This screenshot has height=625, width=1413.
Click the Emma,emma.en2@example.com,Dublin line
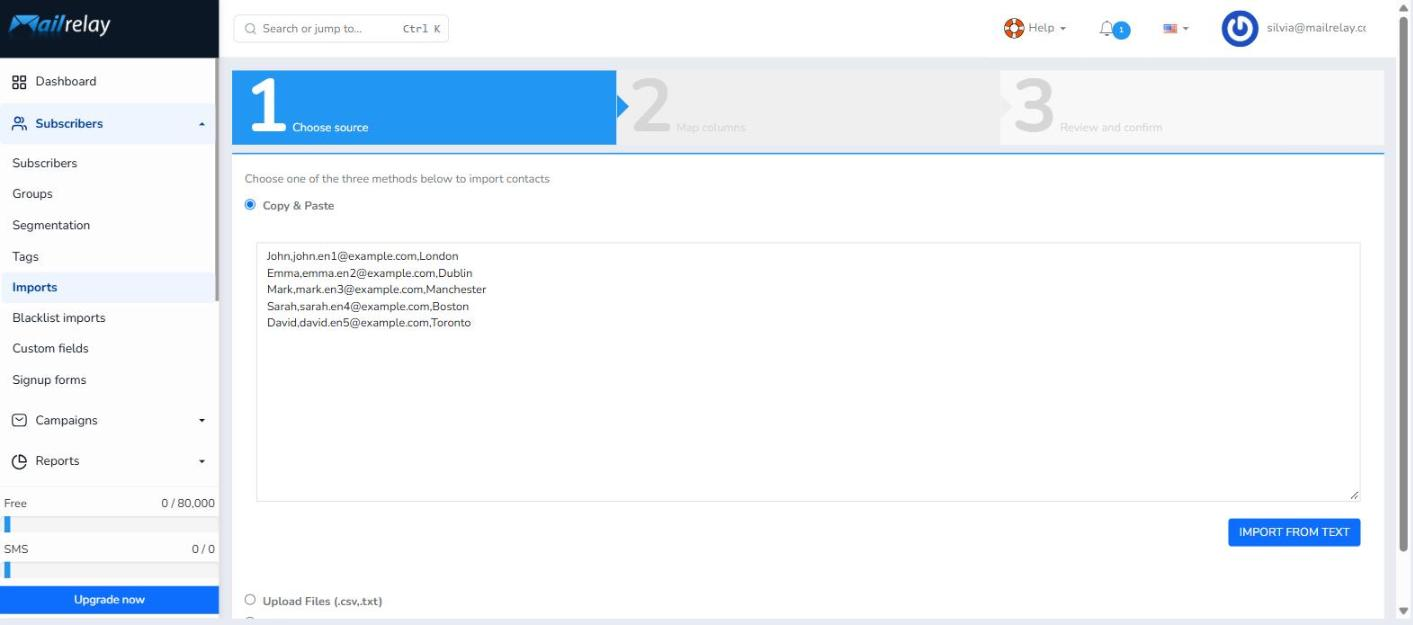tap(369, 273)
